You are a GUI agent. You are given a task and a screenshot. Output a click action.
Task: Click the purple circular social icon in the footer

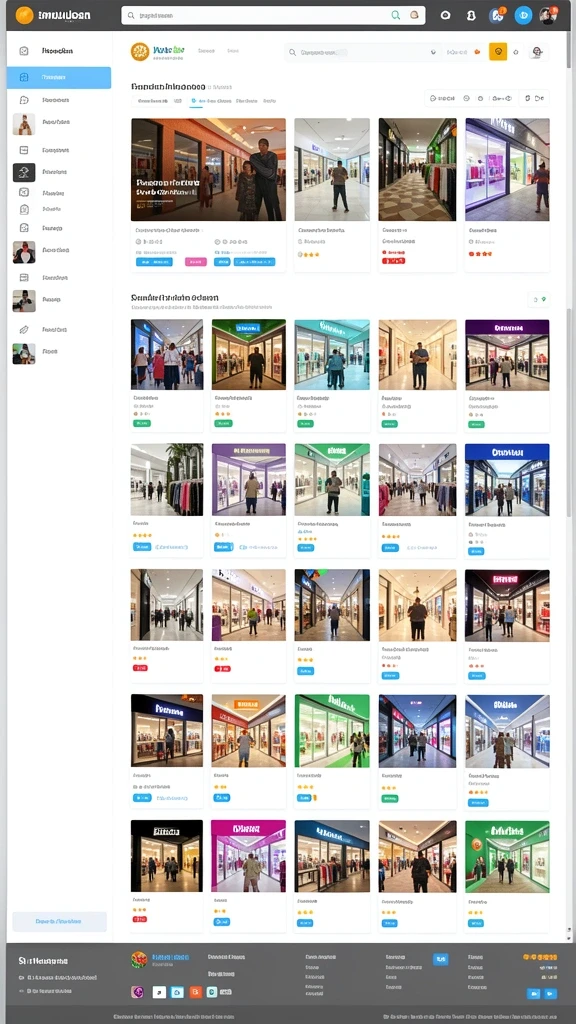(137, 992)
